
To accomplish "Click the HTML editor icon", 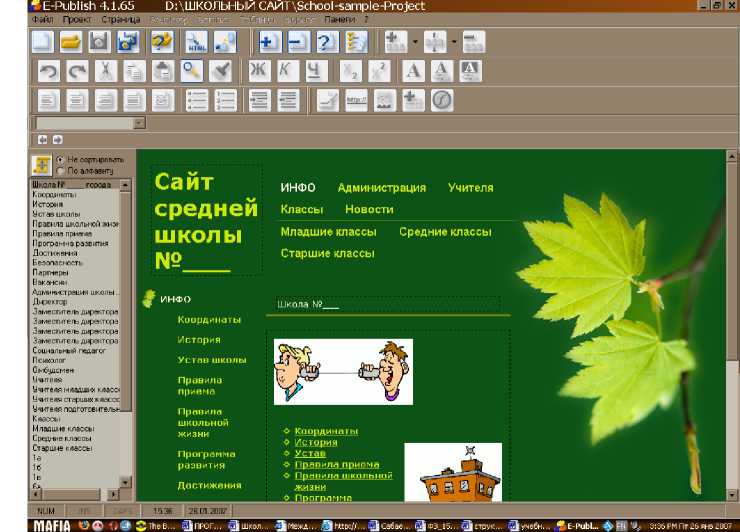I will coord(197,42).
